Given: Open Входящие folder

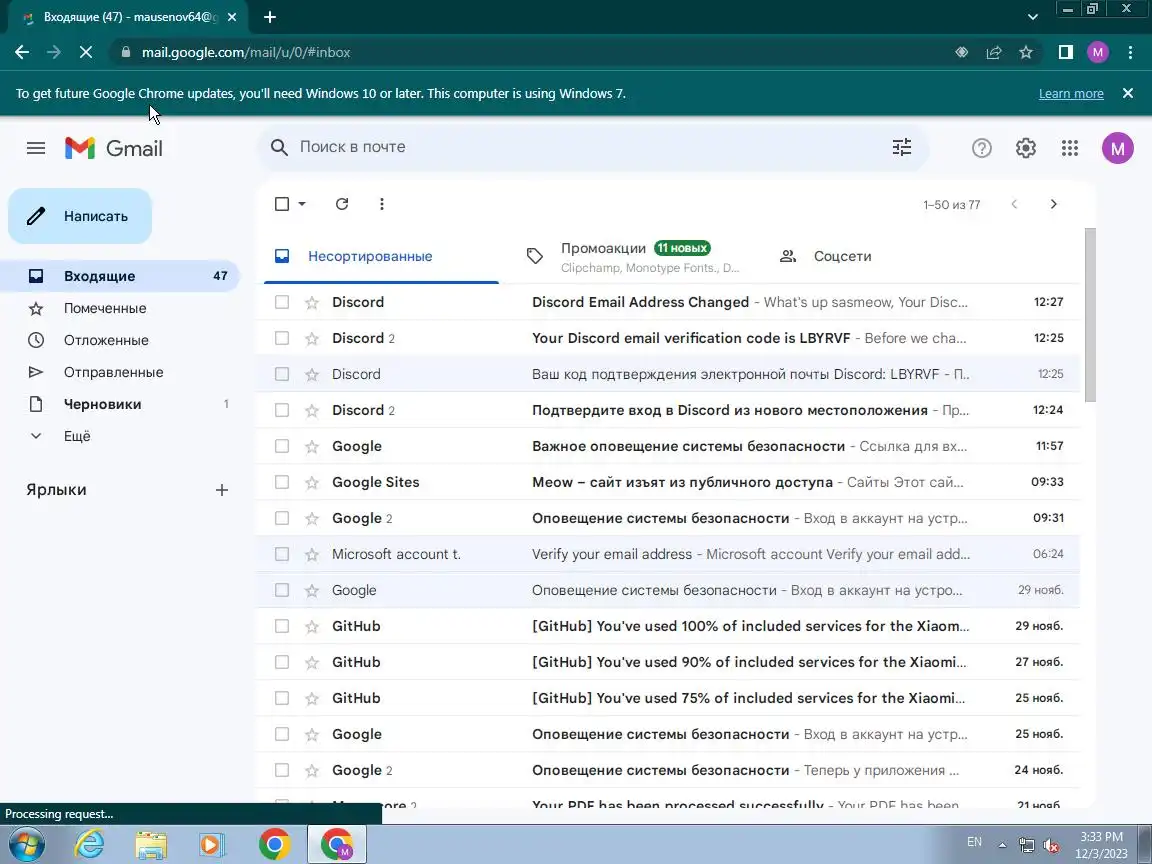Looking at the screenshot, I should [120, 276].
